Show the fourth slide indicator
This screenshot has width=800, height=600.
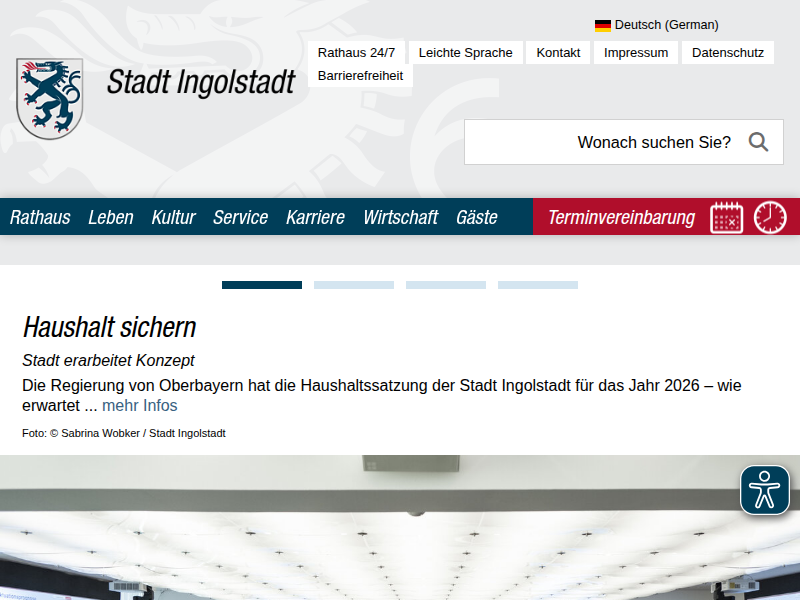538,285
